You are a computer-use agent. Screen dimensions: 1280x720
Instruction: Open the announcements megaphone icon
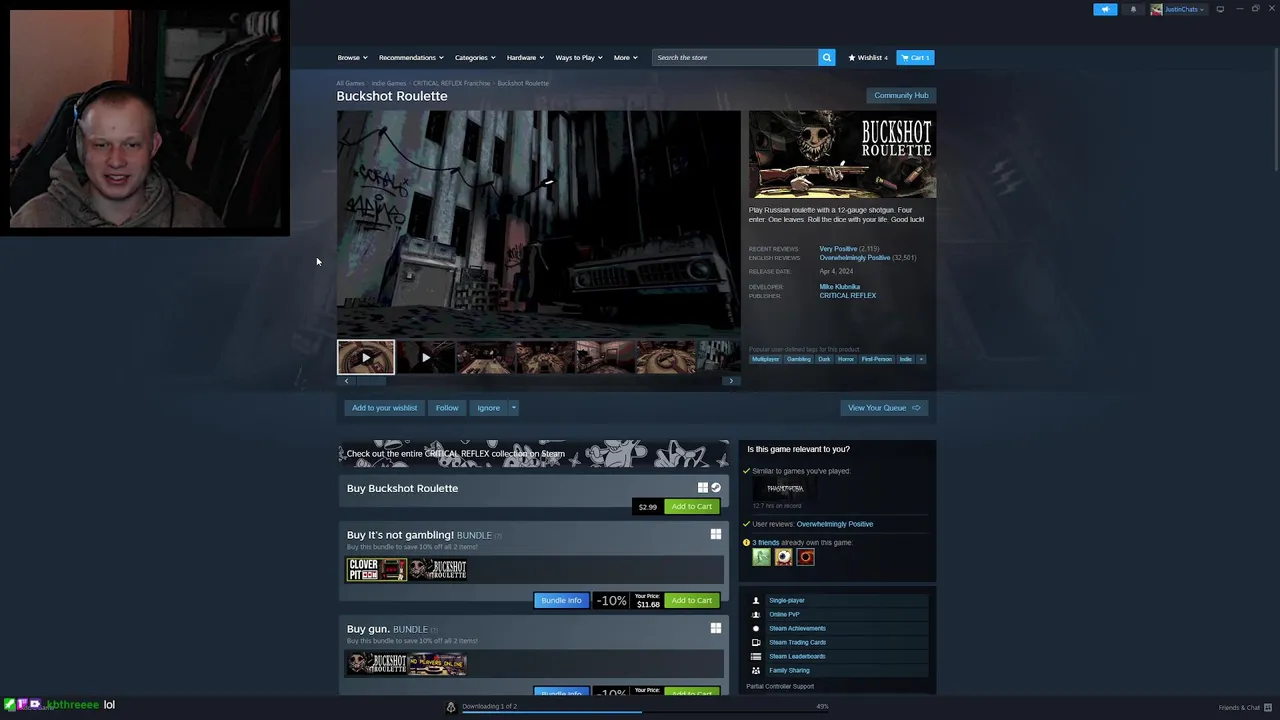click(1105, 9)
